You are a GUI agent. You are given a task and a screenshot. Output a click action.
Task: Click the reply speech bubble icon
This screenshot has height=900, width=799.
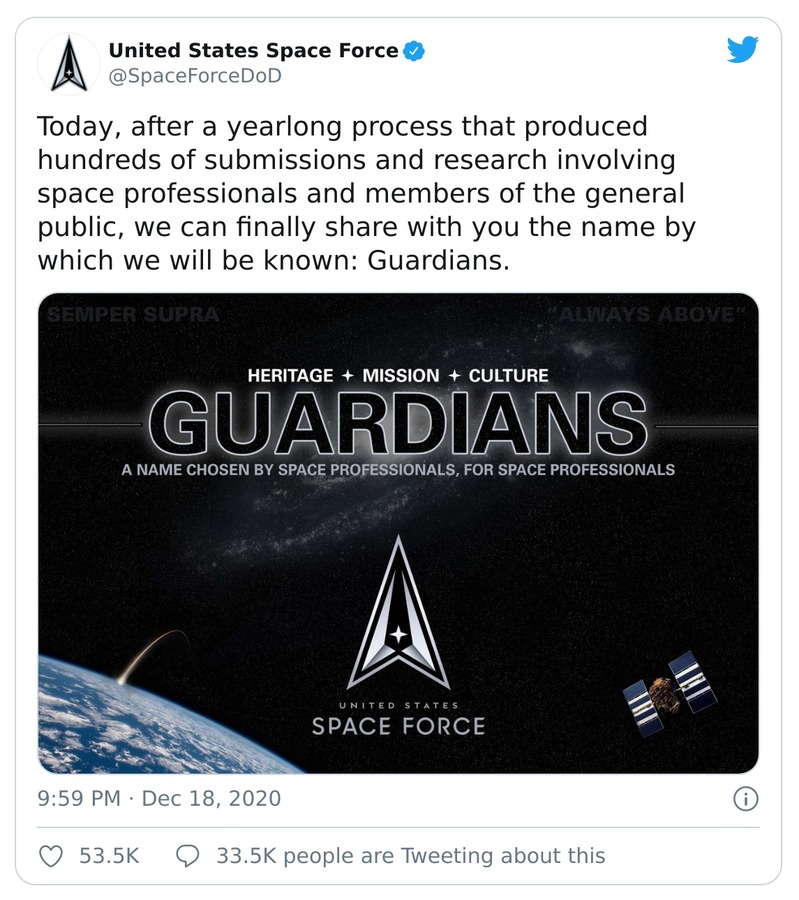[x=188, y=855]
